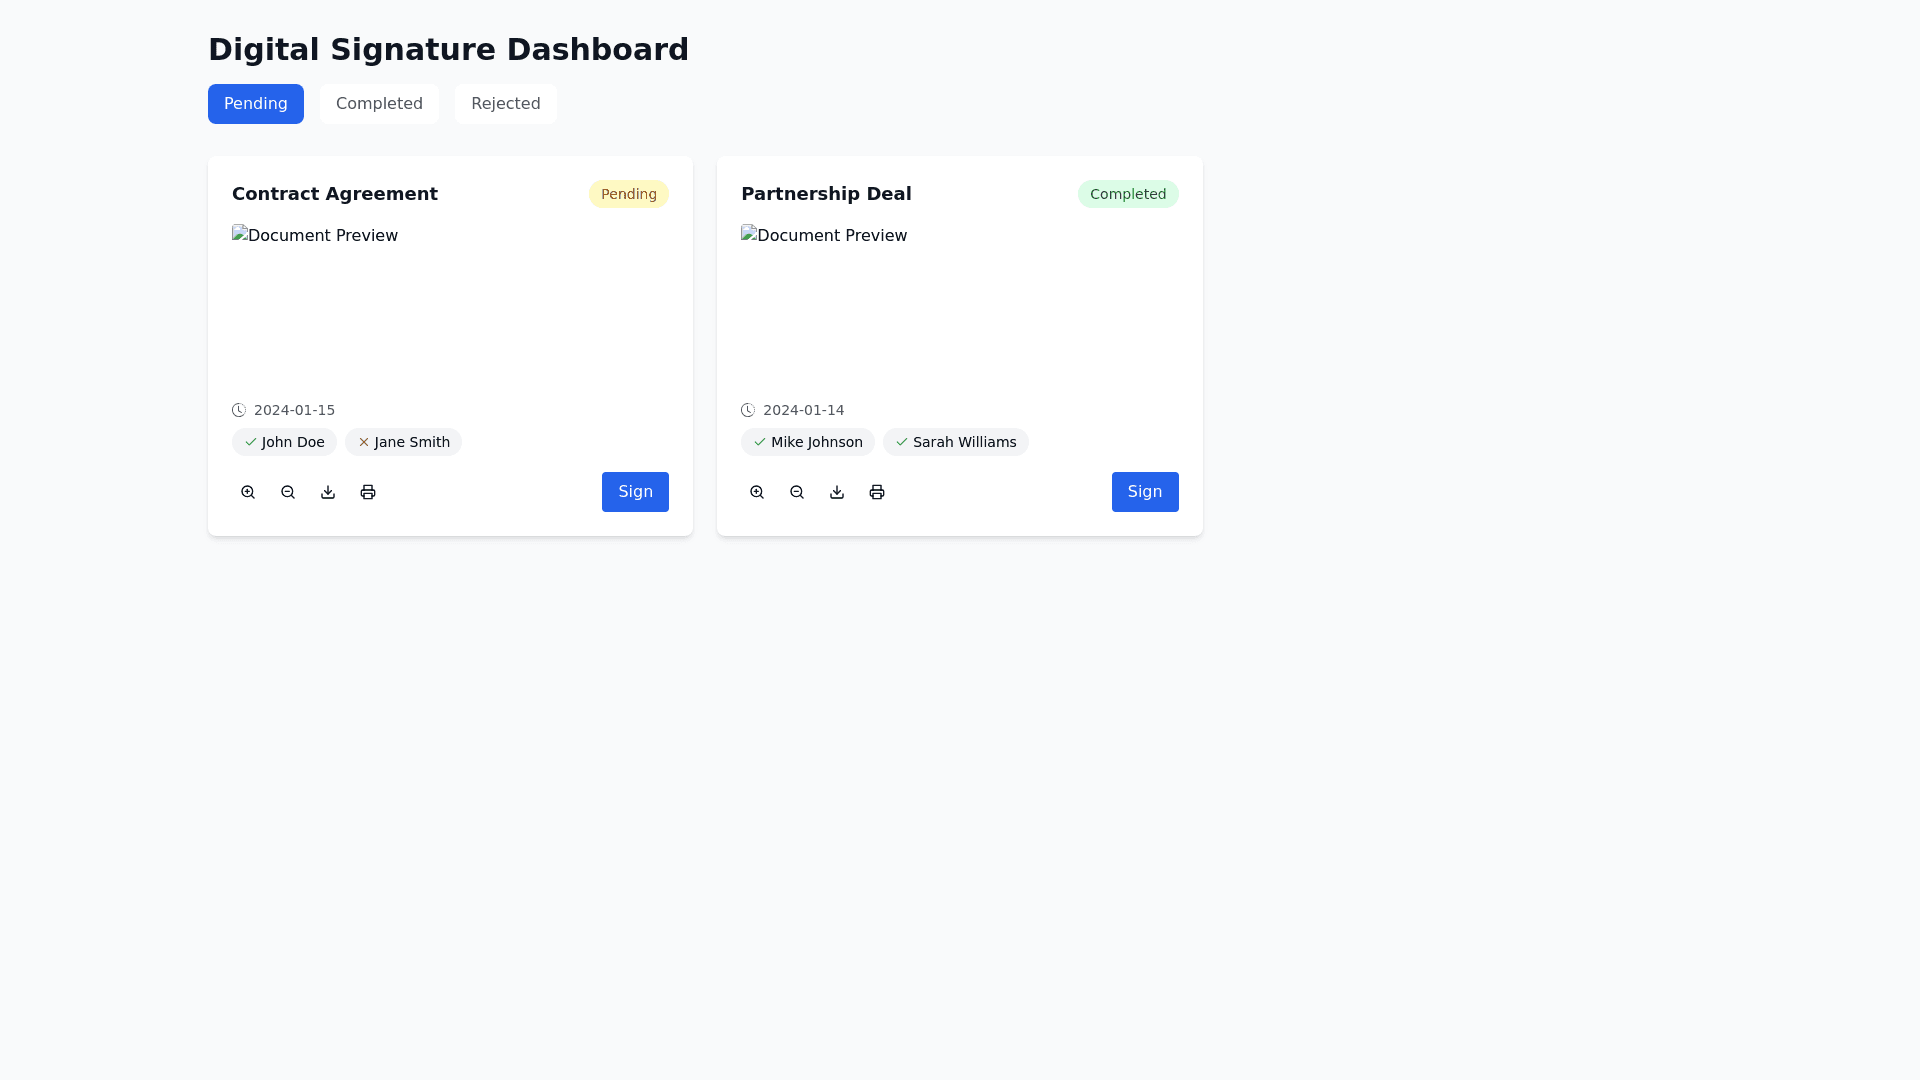Viewport: 1920px width, 1080px height.
Task: Zoom out on the Partnership Deal document
Action: pos(797,492)
